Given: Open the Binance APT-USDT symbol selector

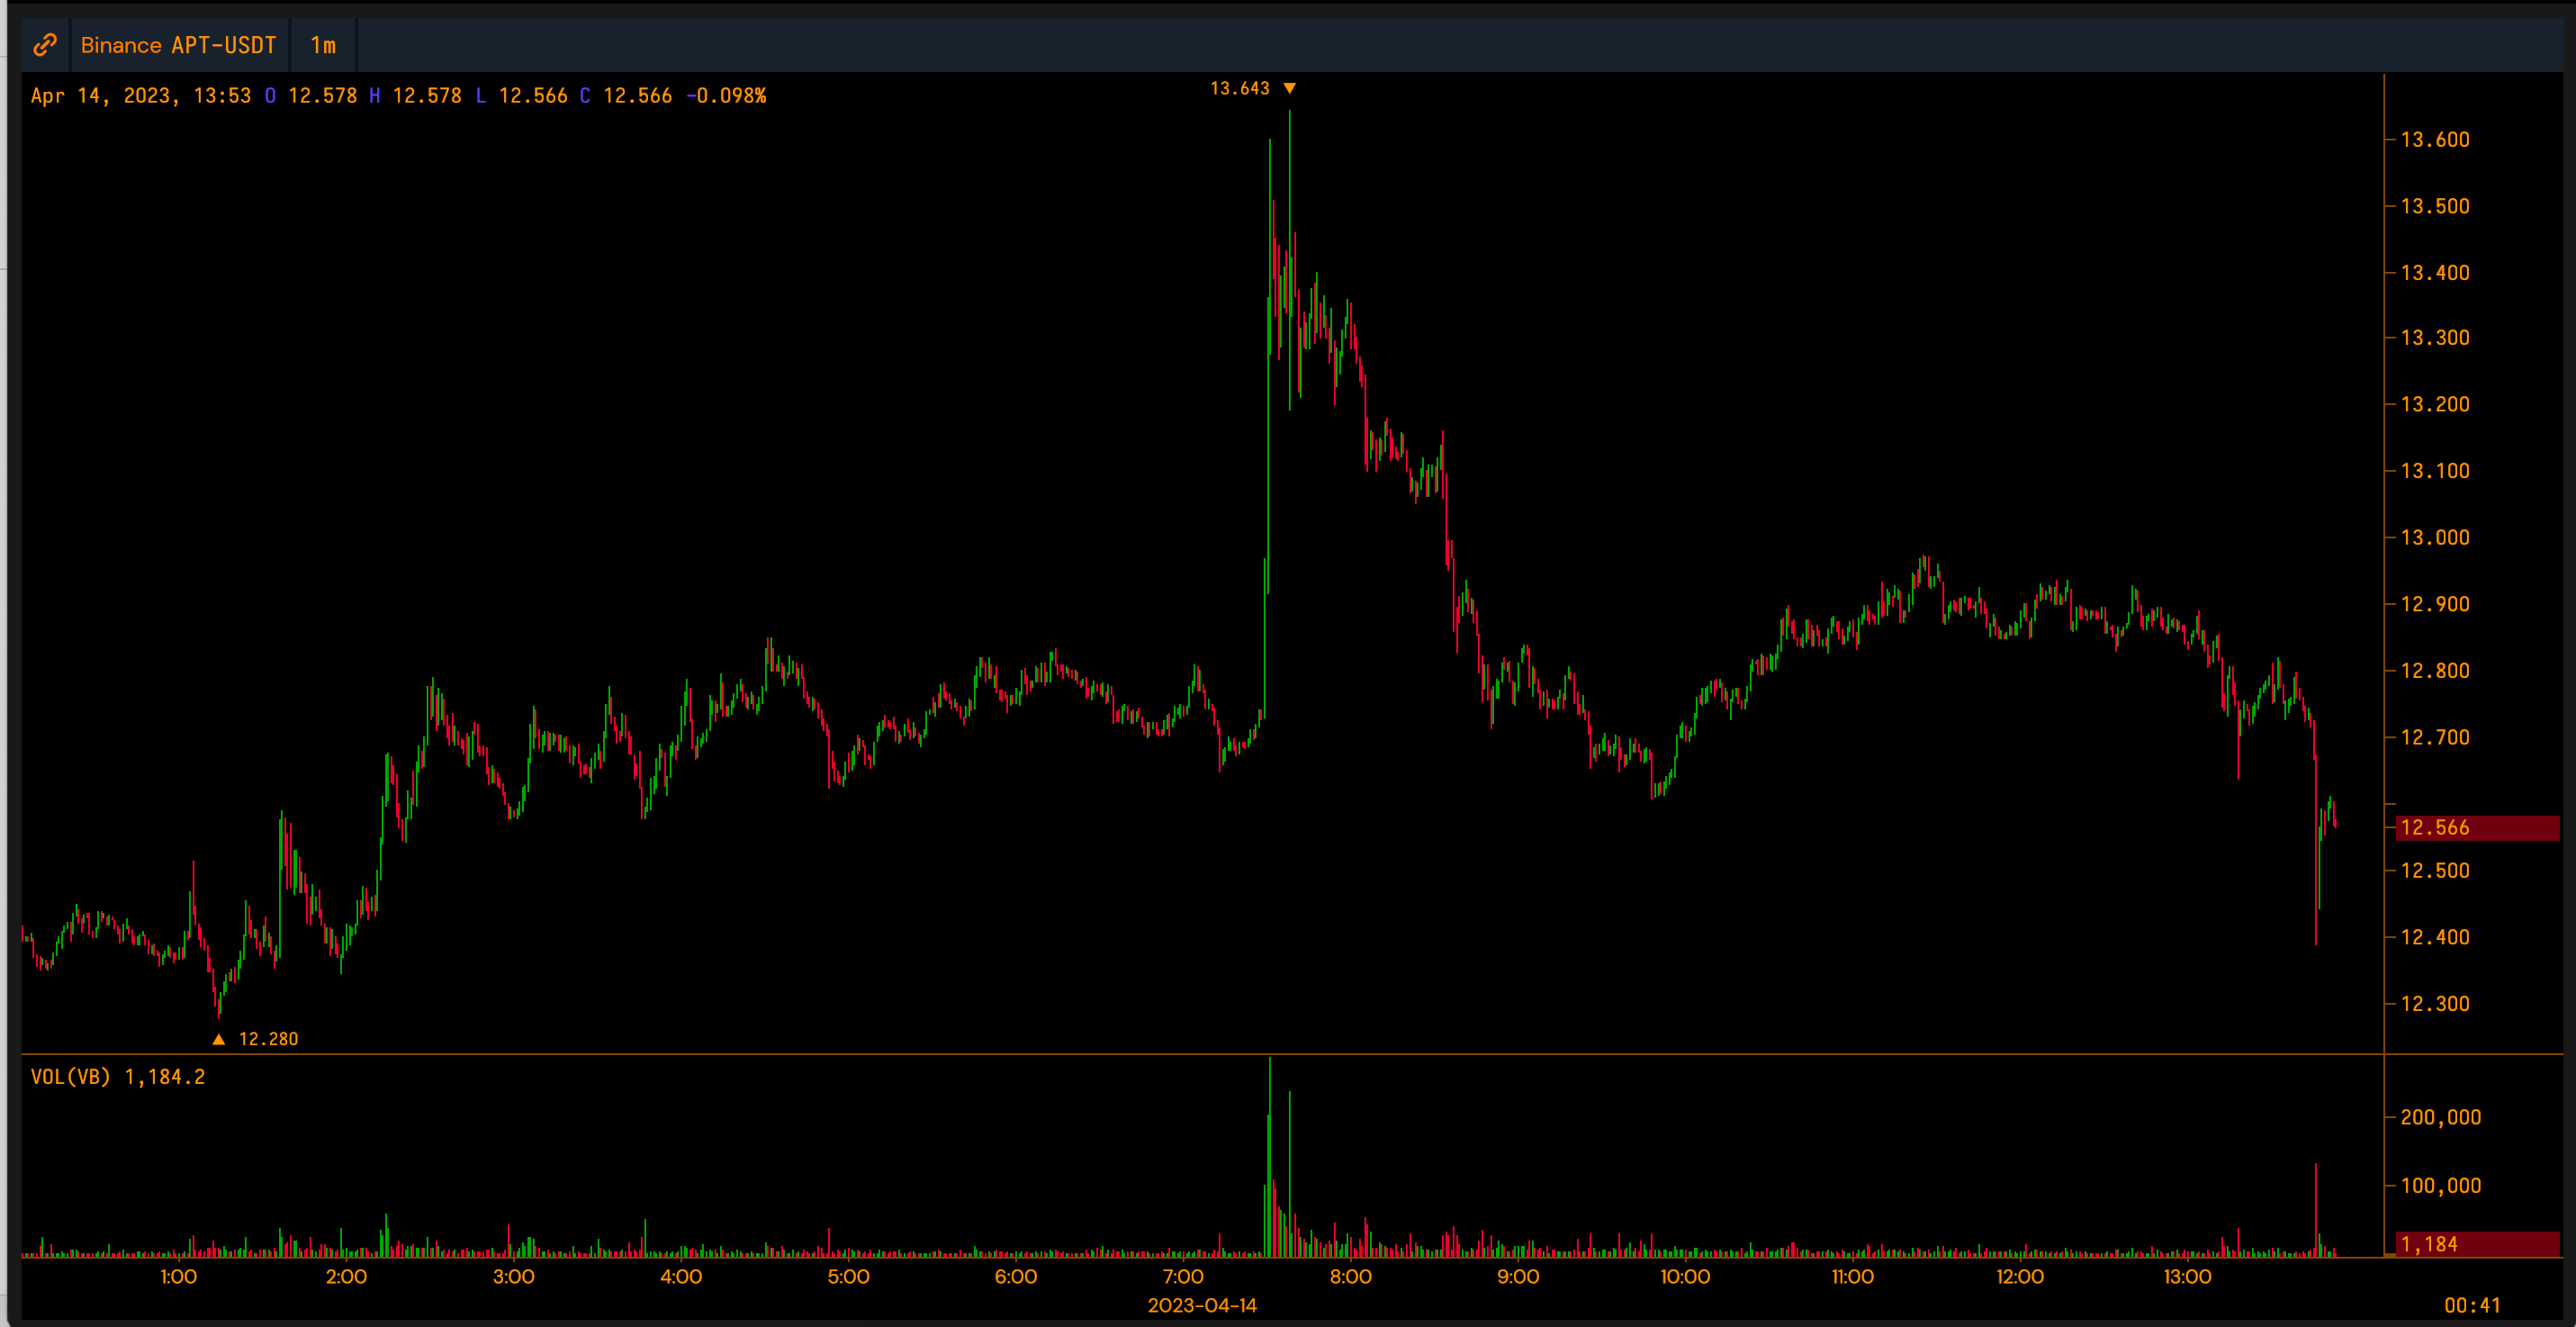Looking at the screenshot, I should pyautogui.click(x=178, y=45).
